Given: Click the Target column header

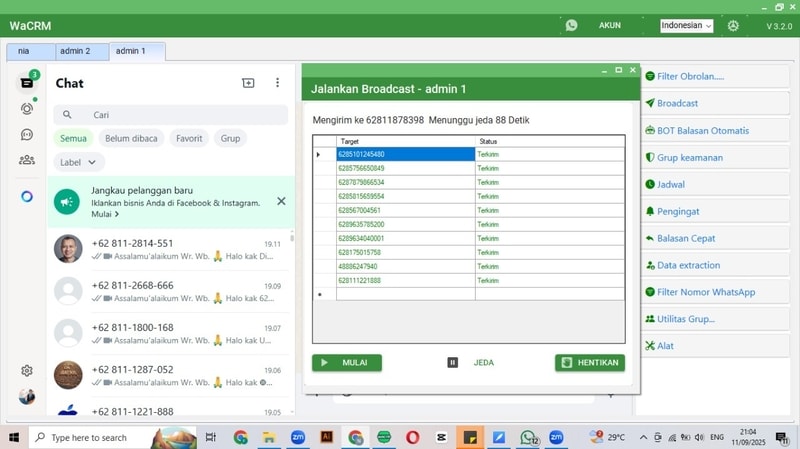Looking at the screenshot, I should tap(406, 141).
